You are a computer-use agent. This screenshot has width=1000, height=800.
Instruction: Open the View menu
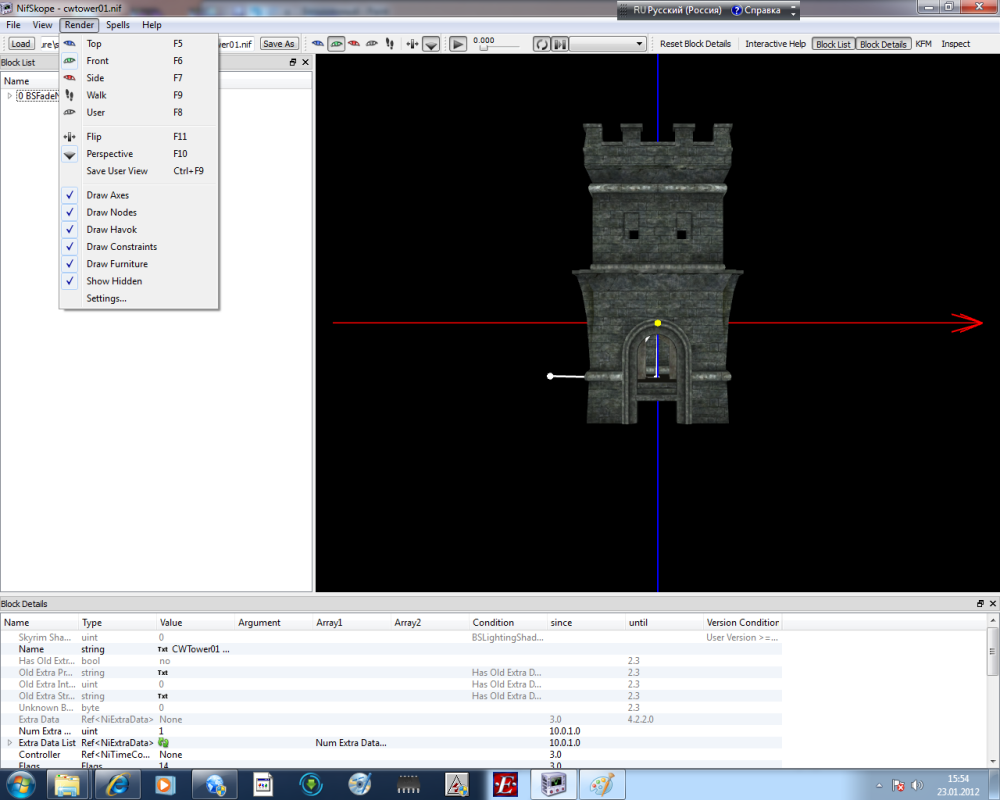click(42, 25)
